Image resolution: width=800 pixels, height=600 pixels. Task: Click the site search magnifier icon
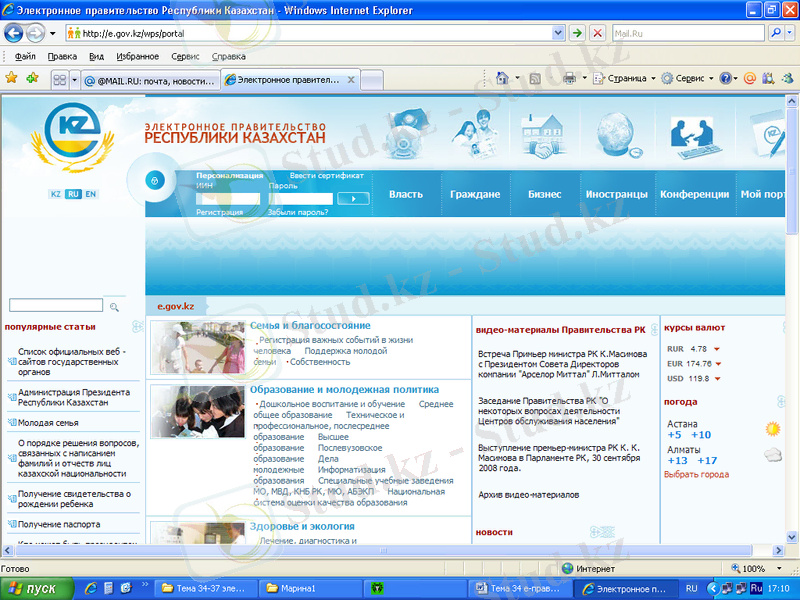coord(114,307)
